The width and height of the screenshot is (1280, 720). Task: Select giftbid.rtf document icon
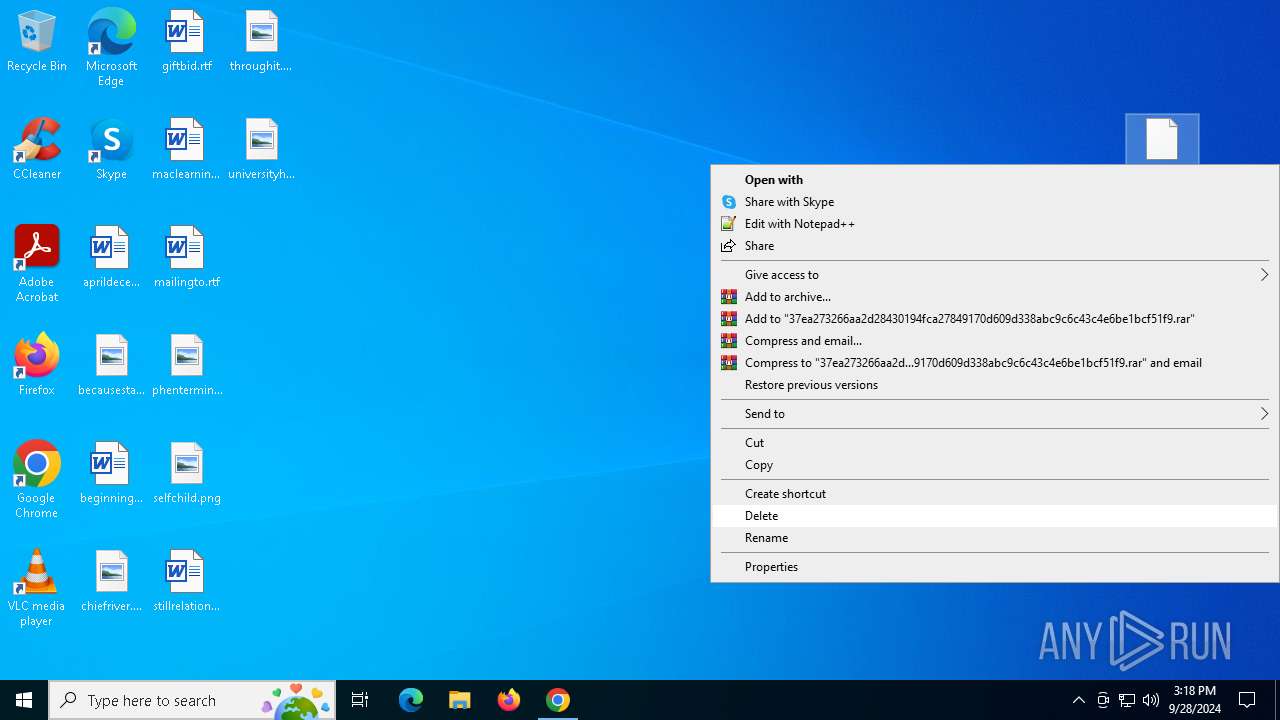(186, 42)
